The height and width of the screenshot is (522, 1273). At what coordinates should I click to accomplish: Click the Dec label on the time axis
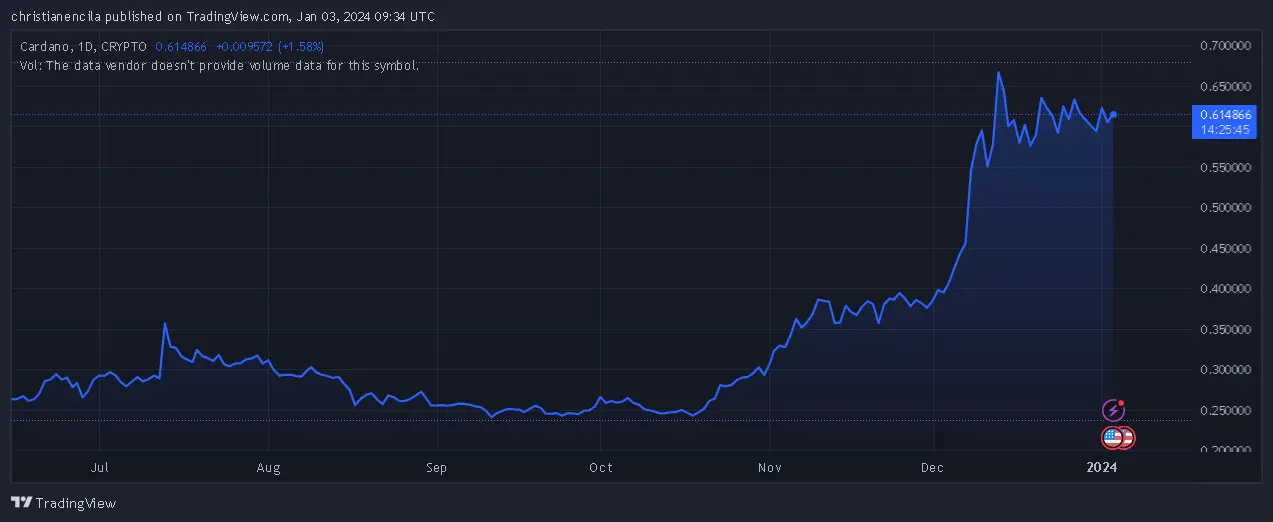click(x=933, y=467)
